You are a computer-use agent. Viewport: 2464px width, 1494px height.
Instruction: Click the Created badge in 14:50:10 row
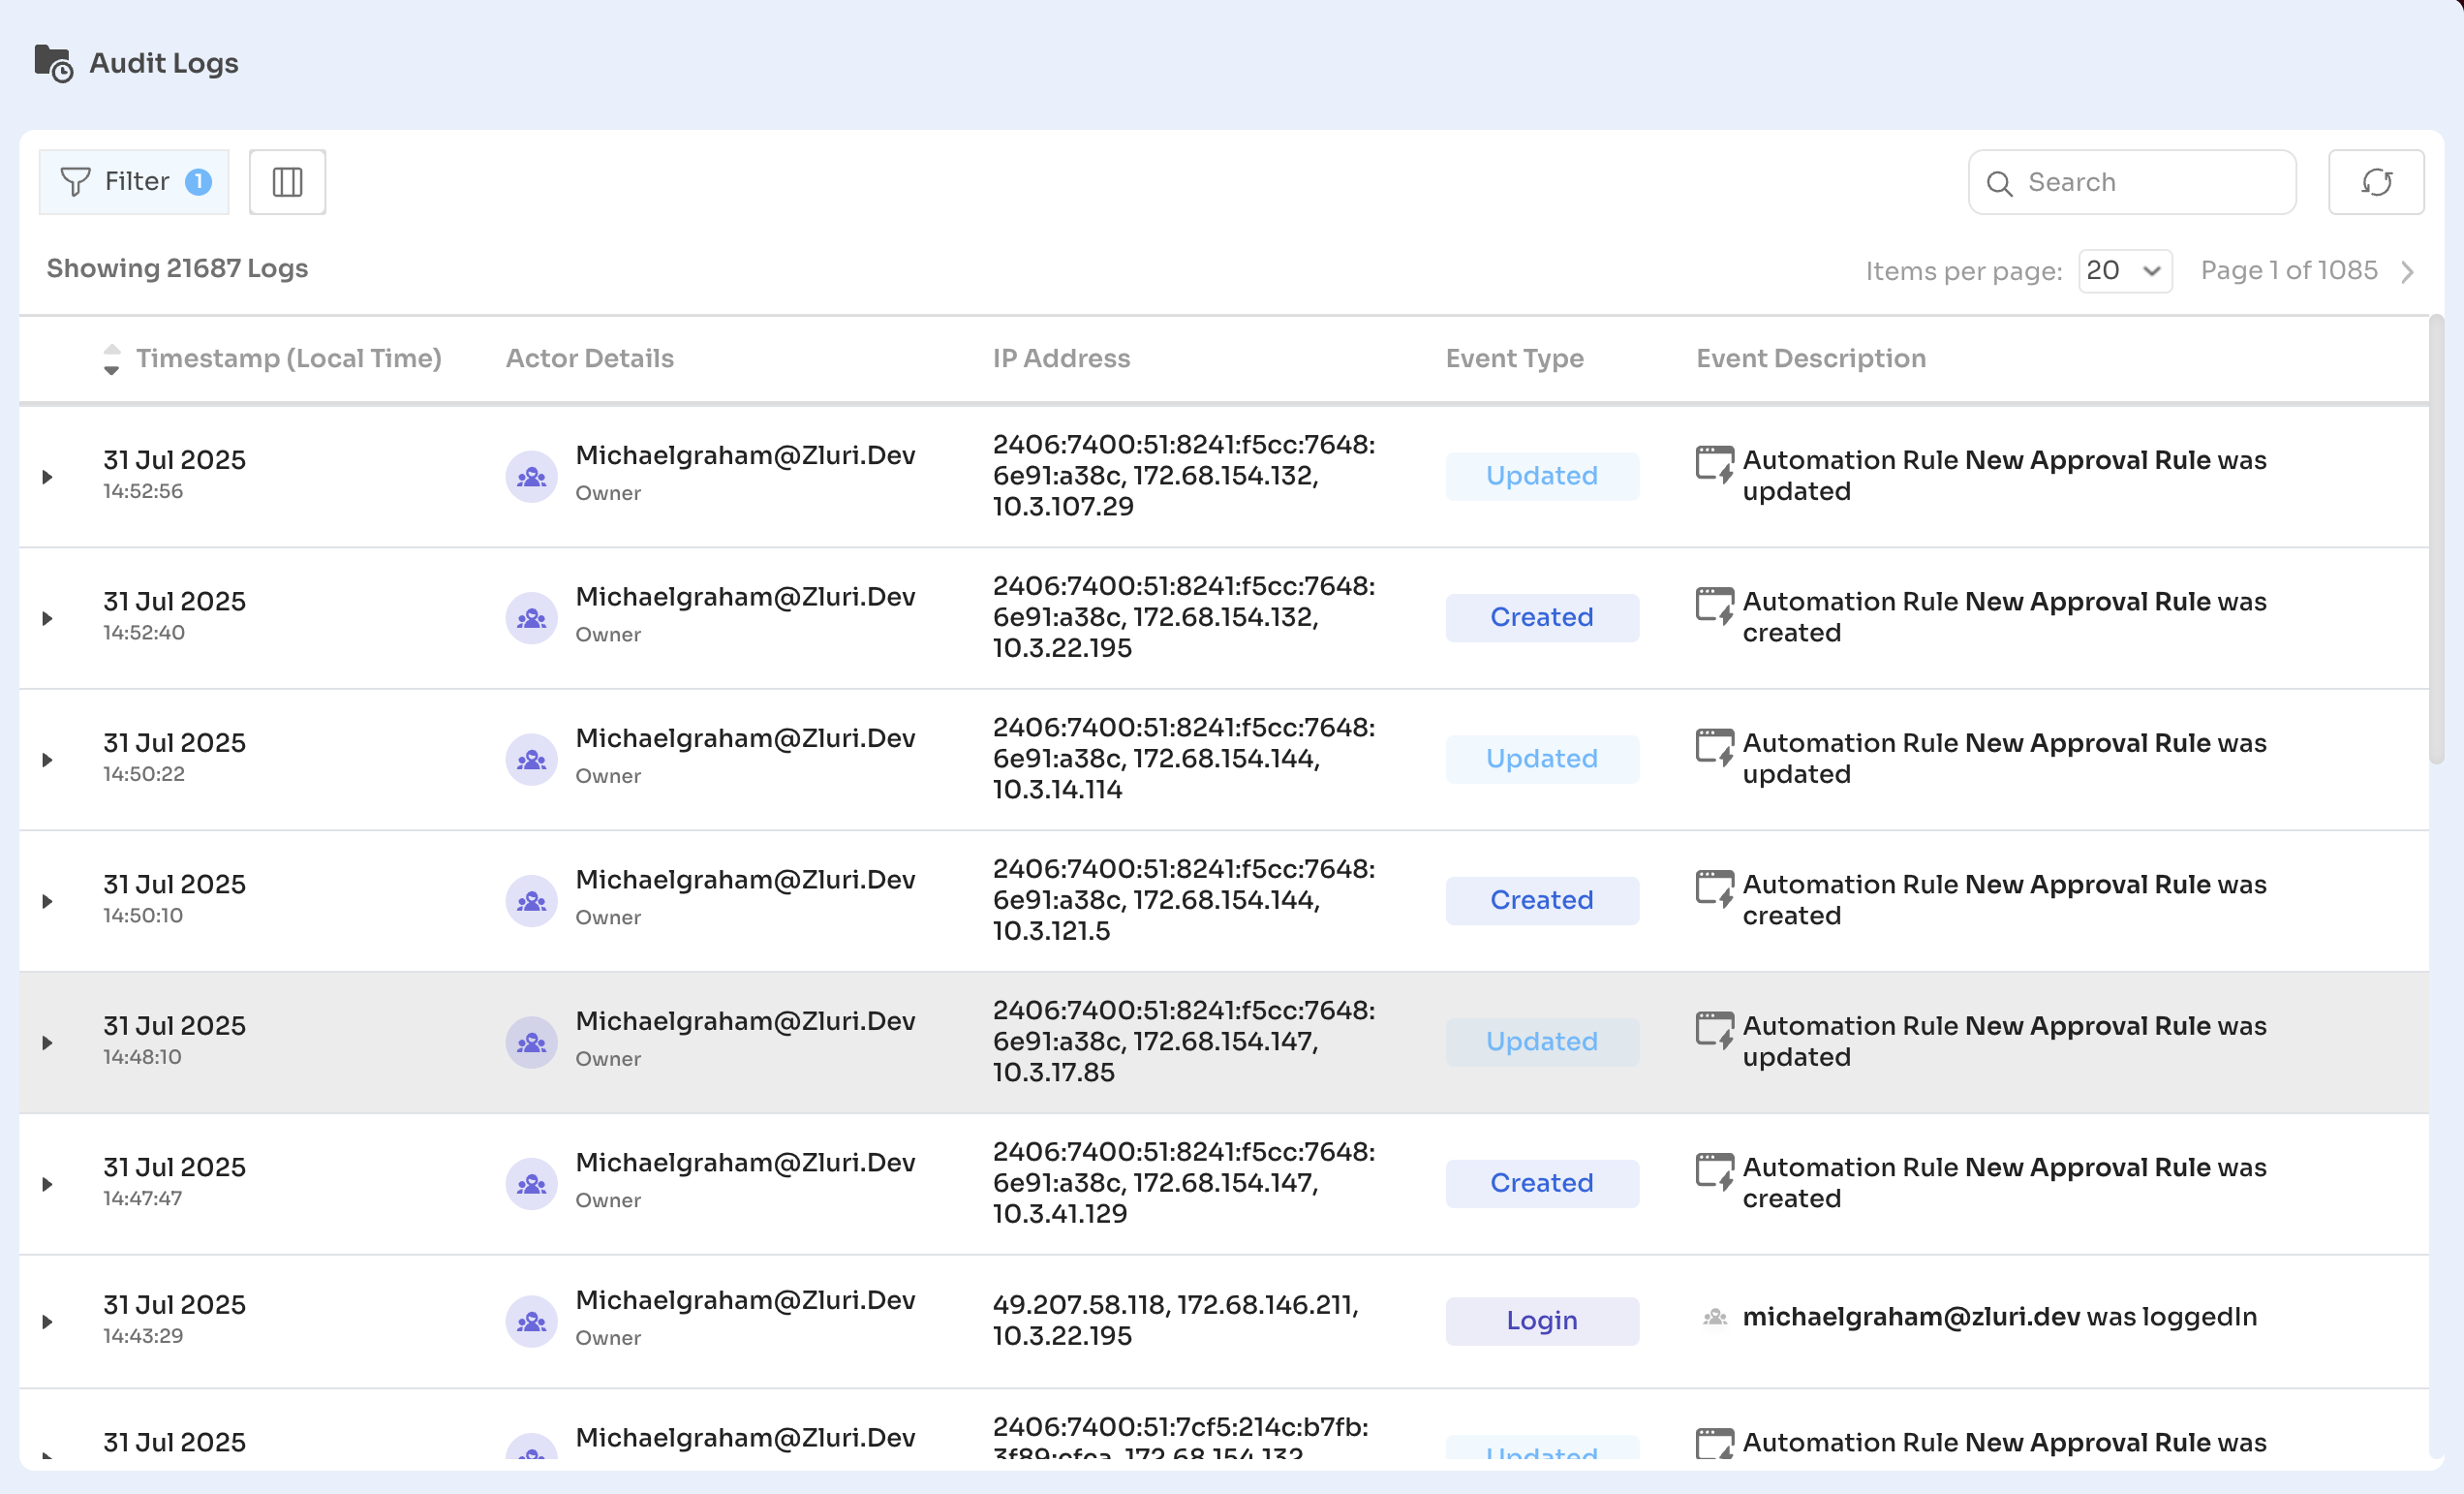tap(1541, 900)
